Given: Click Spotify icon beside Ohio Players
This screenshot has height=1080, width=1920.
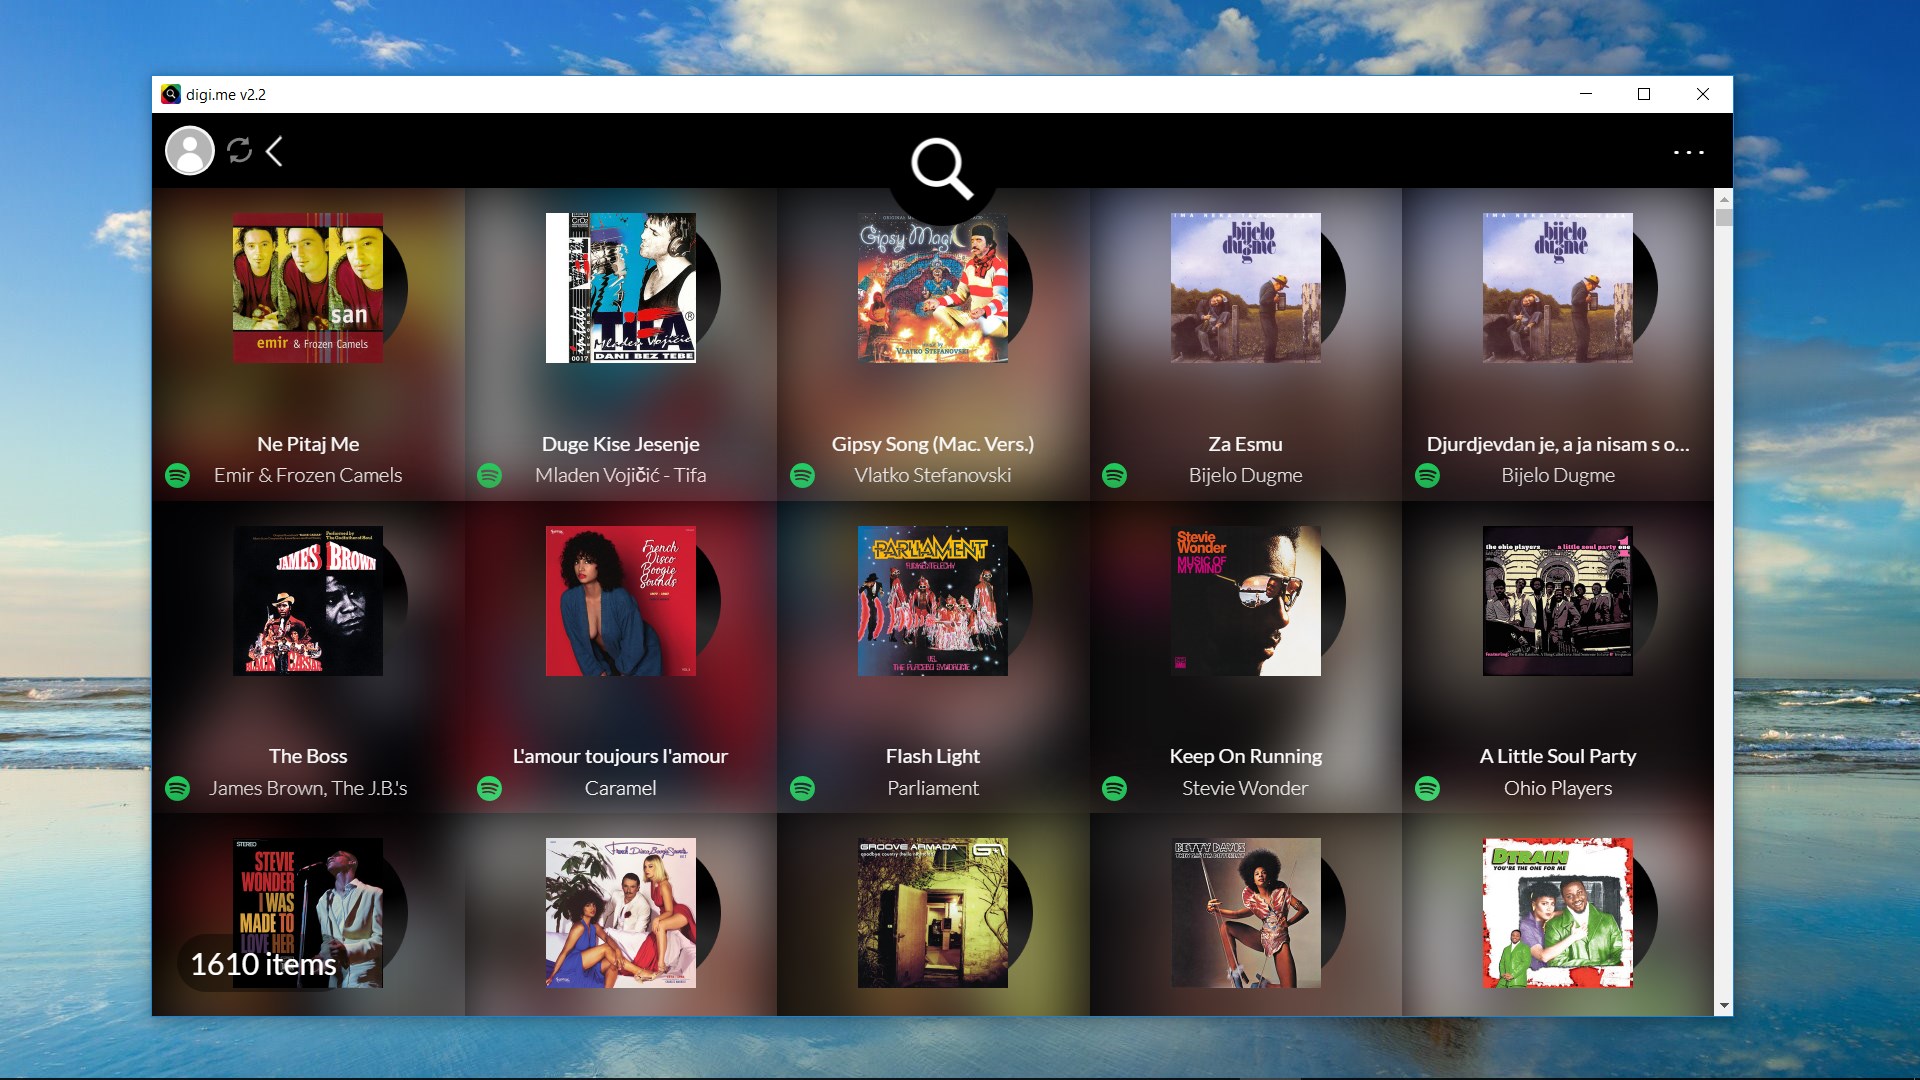Looking at the screenshot, I should click(x=1428, y=788).
